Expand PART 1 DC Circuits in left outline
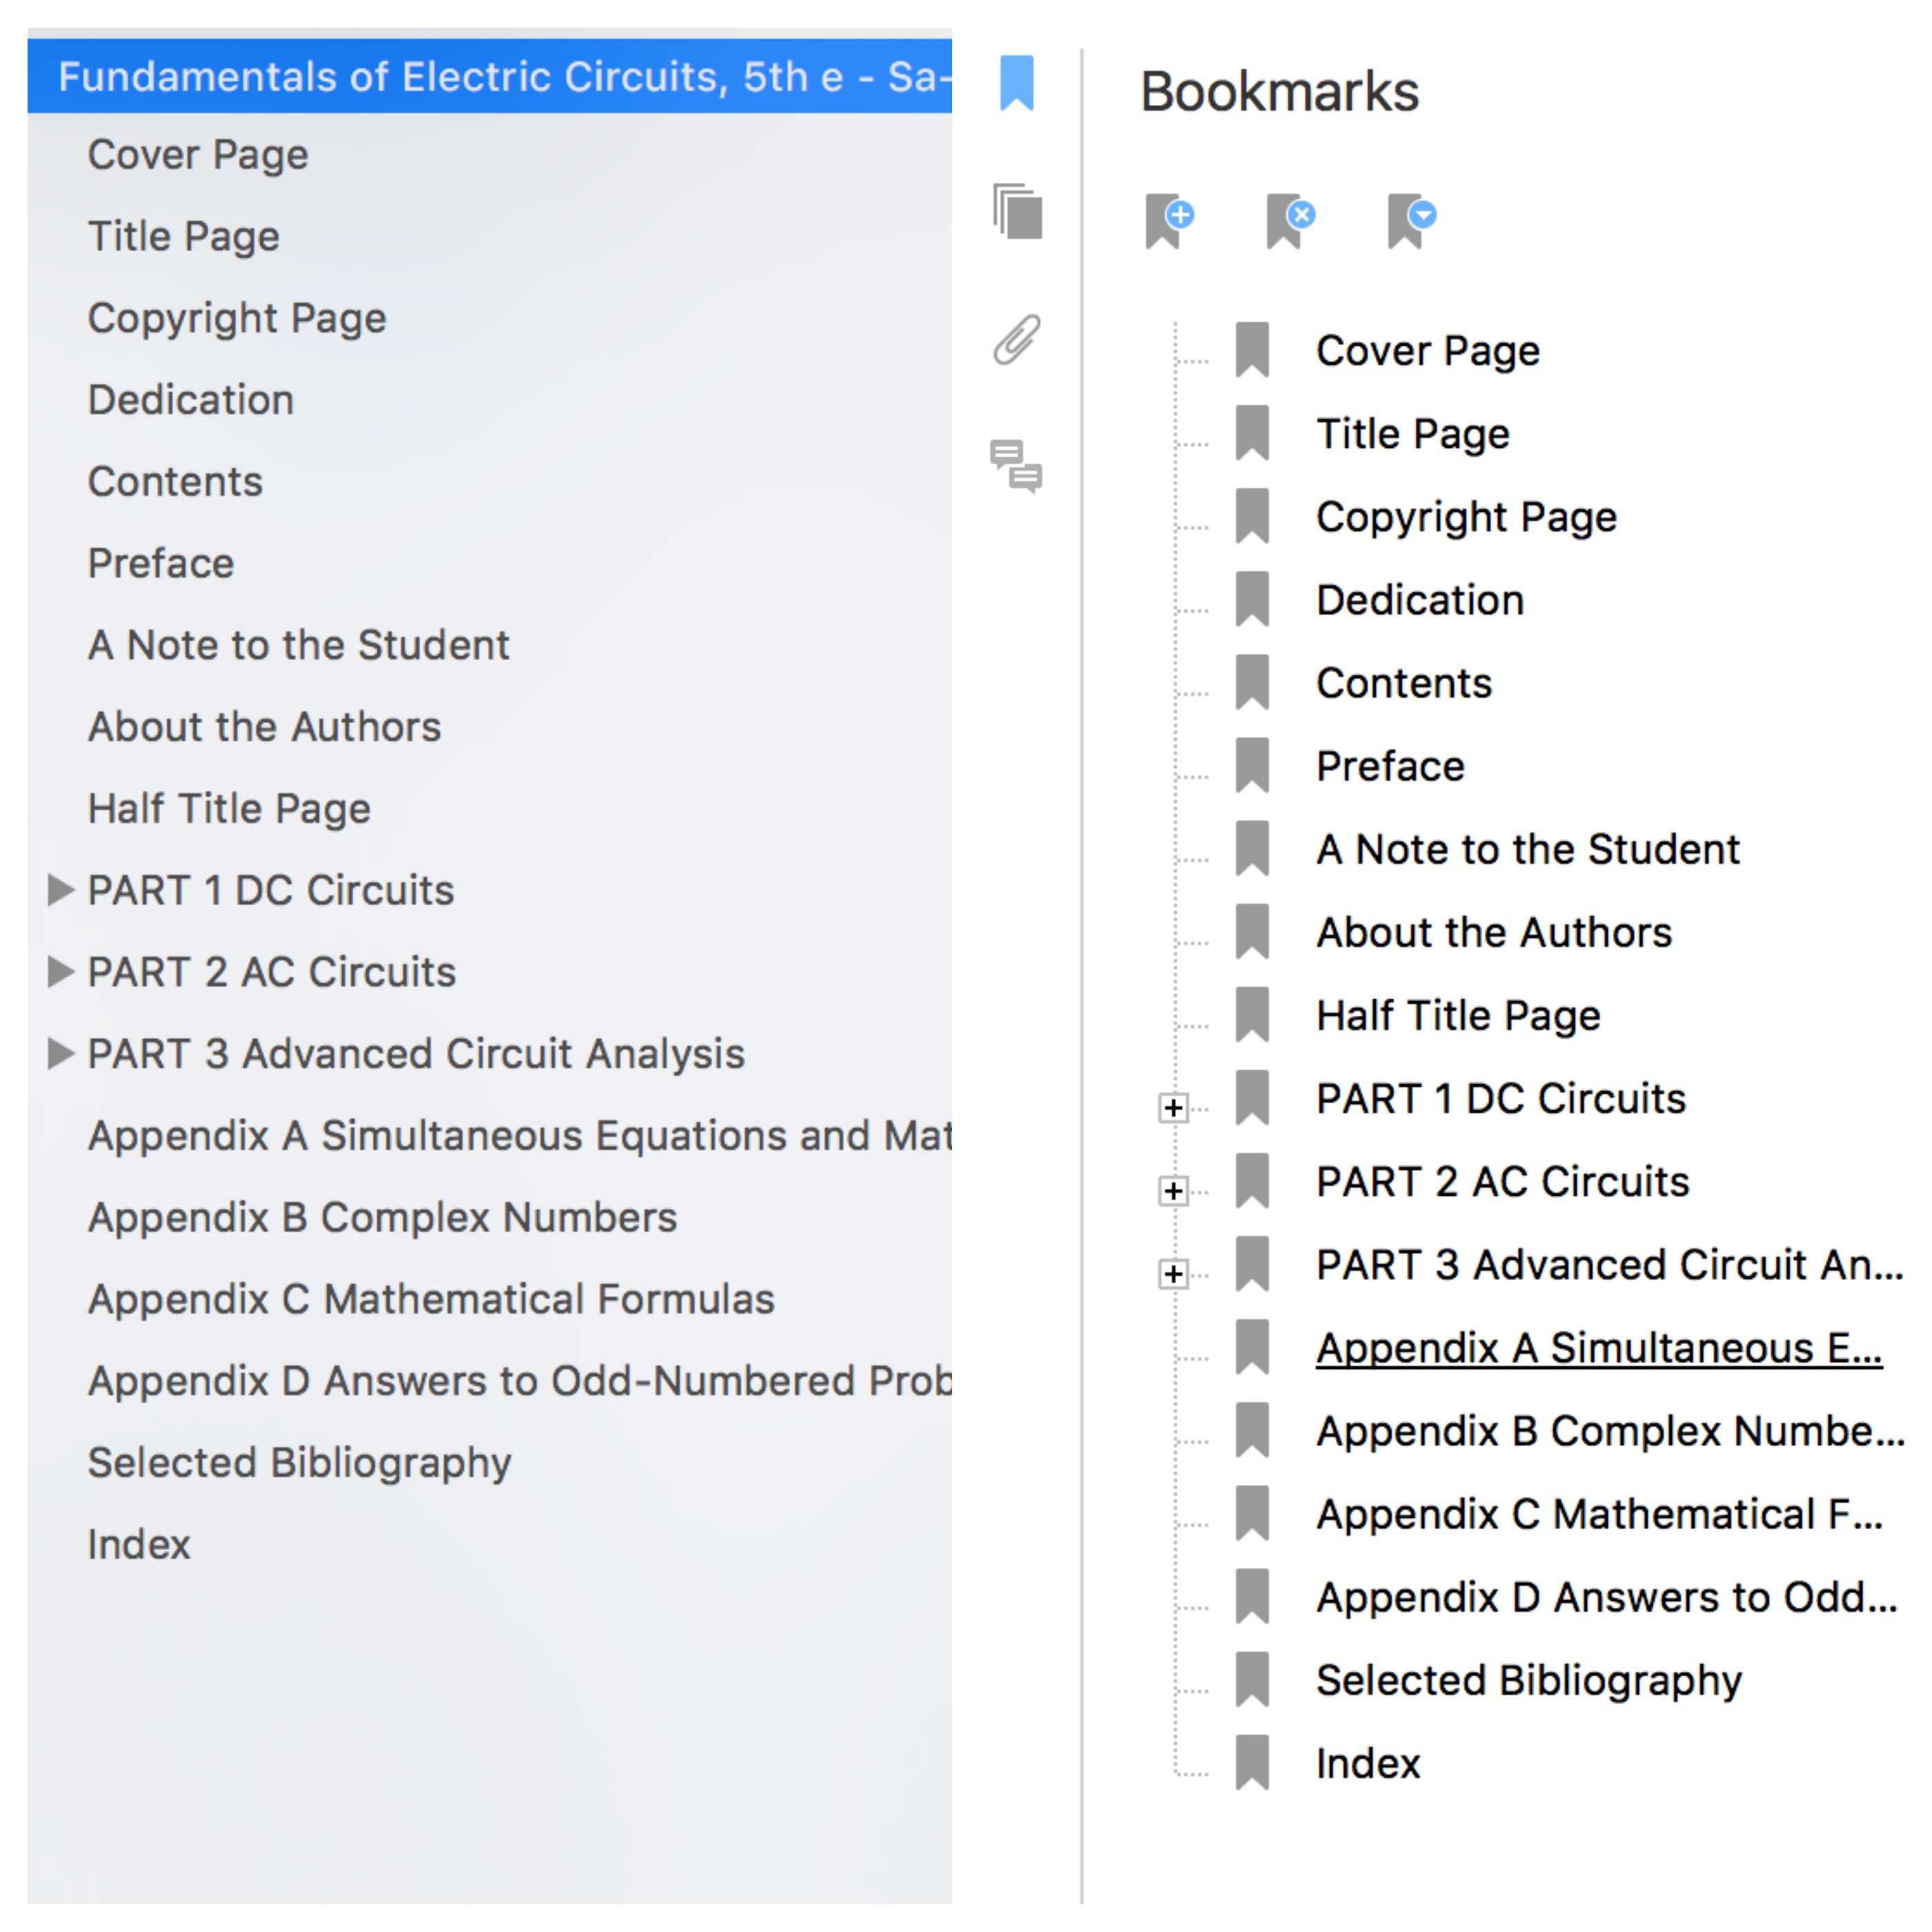Screen dimensions: 1932x1932 click(x=61, y=889)
